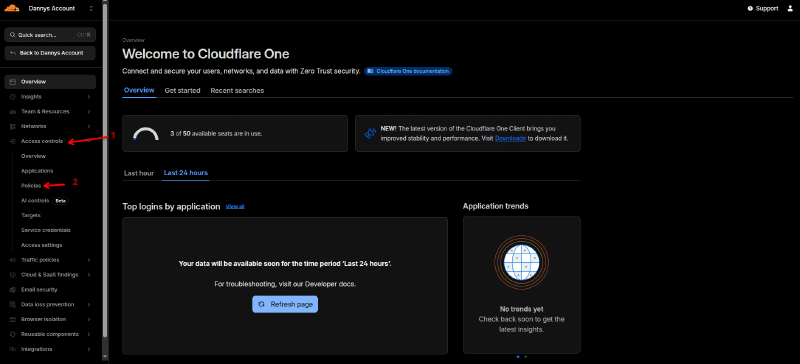Click the breadcrumb Overview text above heading
The width and height of the screenshot is (800, 364).
(133, 39)
